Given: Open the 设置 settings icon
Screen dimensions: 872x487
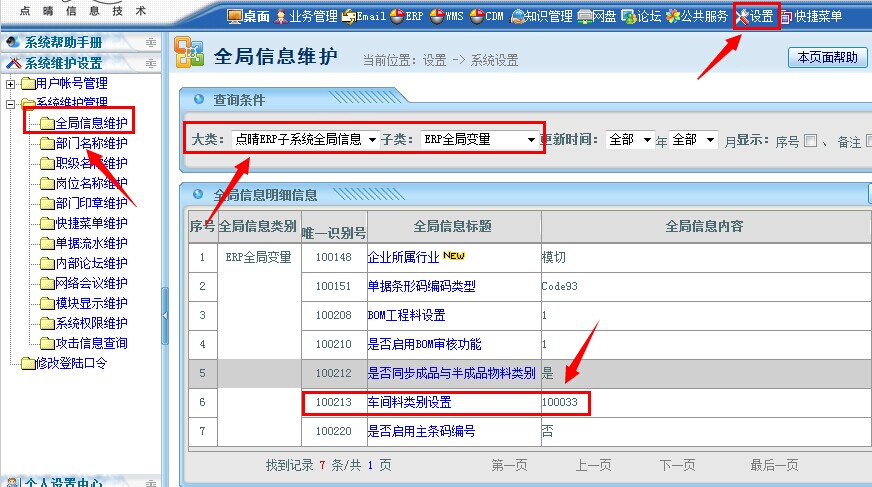Looking at the screenshot, I should [742, 17].
